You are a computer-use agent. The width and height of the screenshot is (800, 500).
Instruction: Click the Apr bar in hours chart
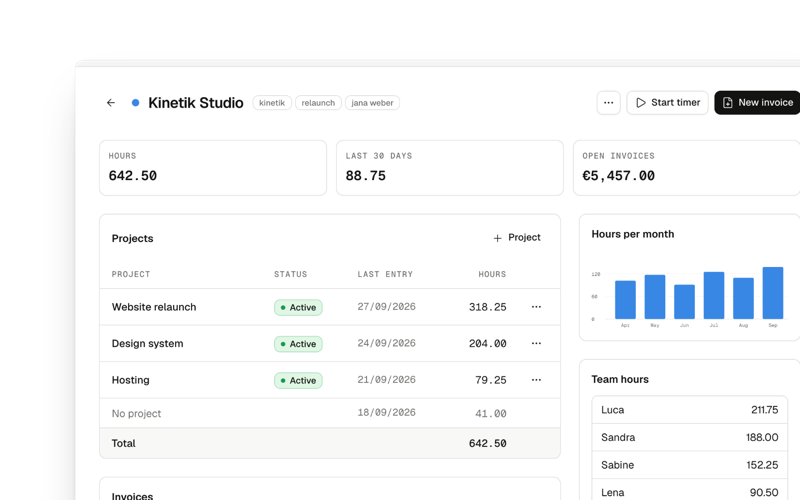pyautogui.click(x=625, y=299)
